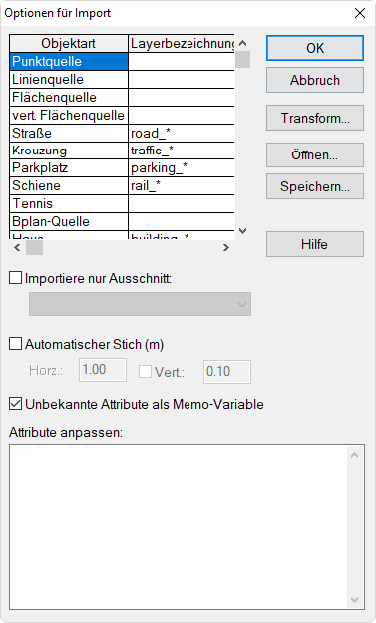This screenshot has height=623, width=376.
Task: Click the table's vertical scrollbar thumb
Action: 242,60
